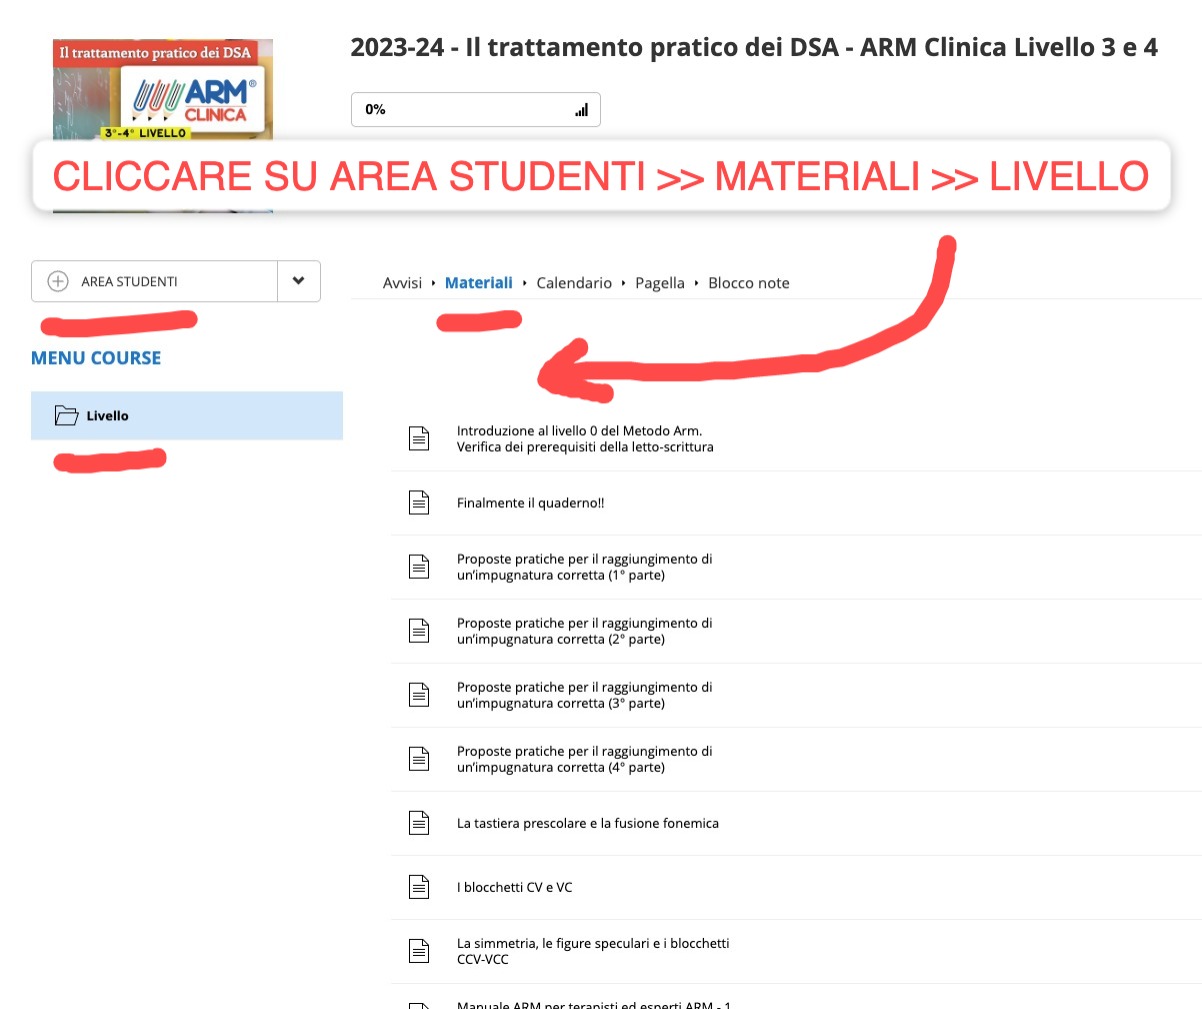1202x1009 pixels.
Task: Click the Livello folder icon
Action: tap(66, 416)
